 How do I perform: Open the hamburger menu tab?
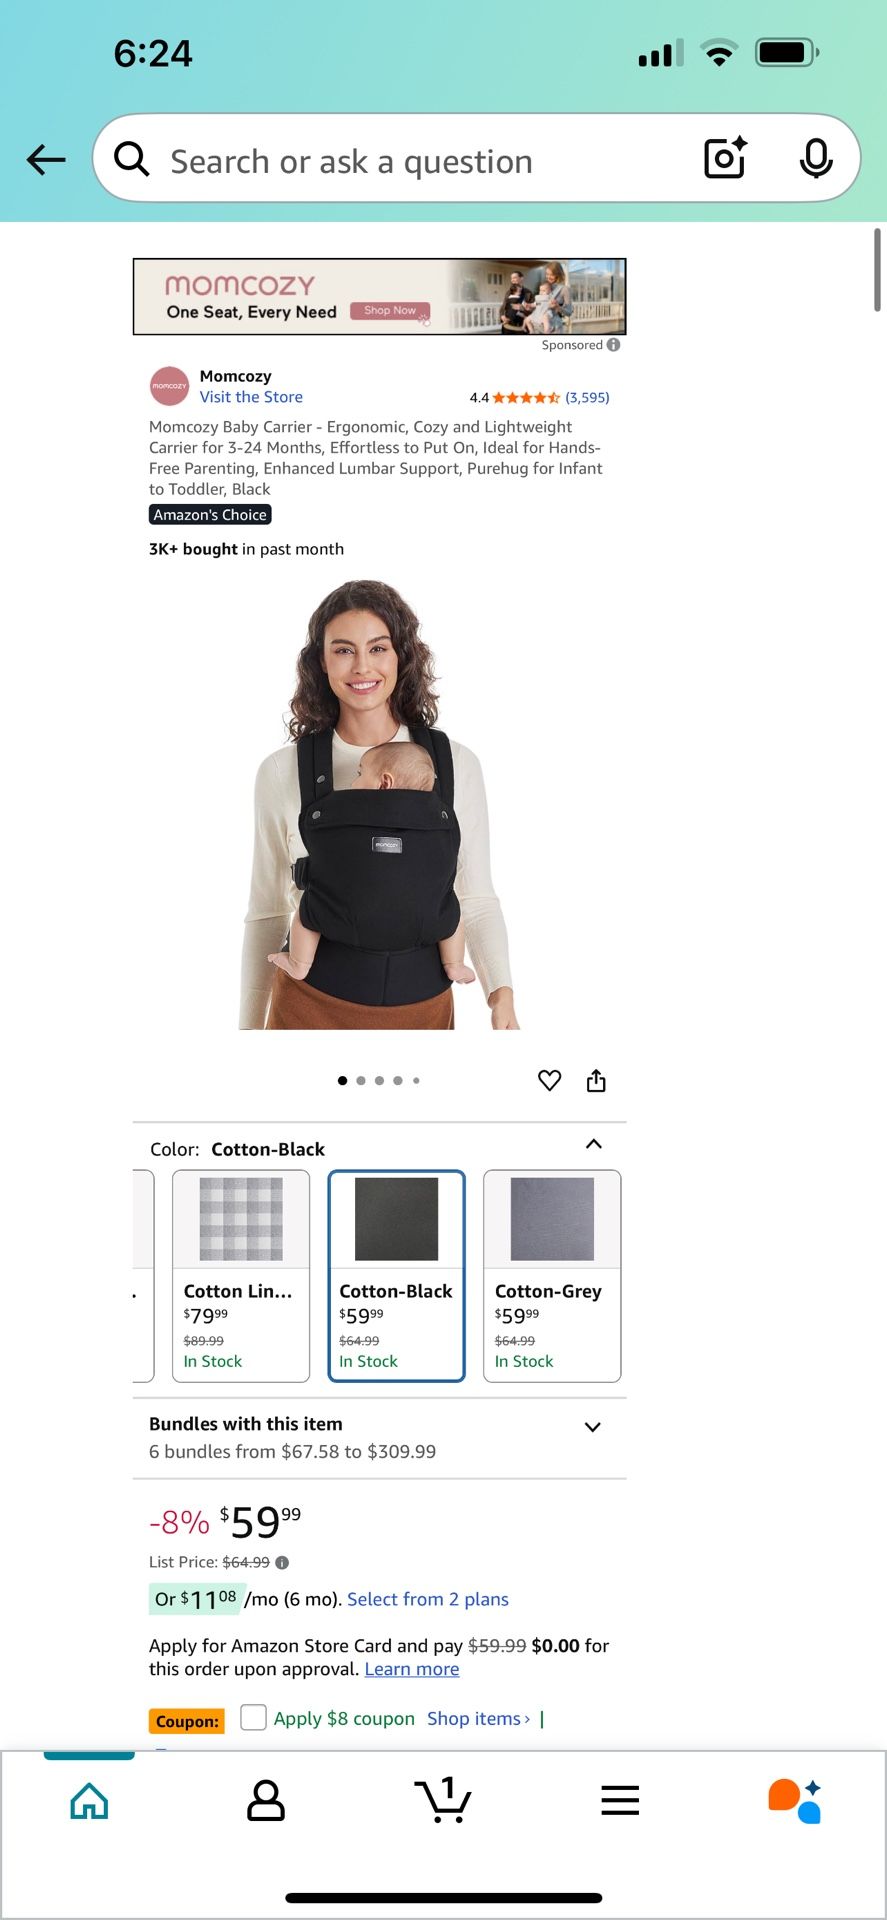click(x=620, y=1800)
